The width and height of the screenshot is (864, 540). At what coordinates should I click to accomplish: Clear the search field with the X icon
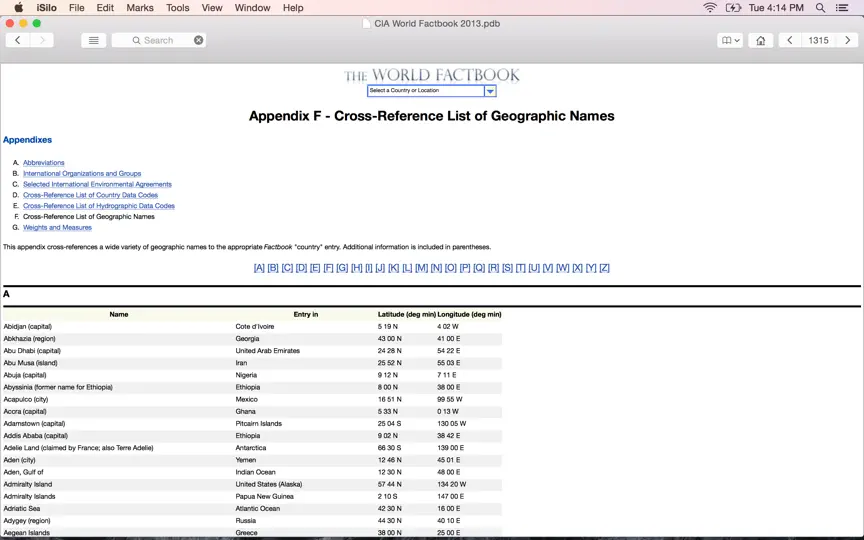[198, 40]
